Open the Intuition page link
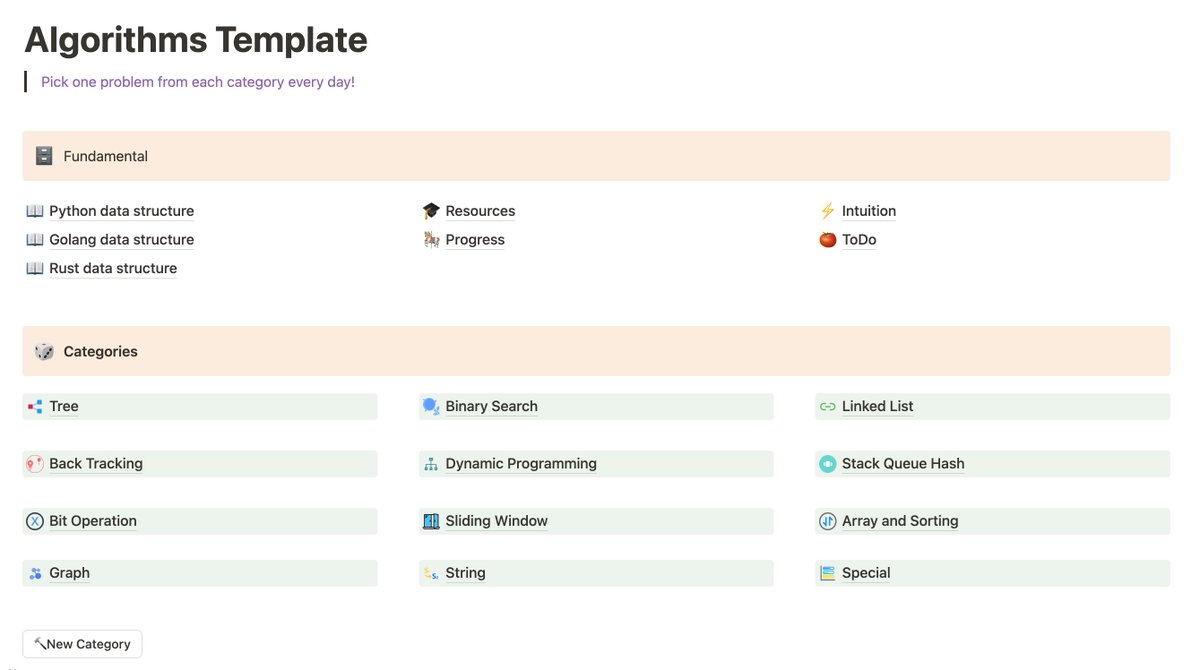The width and height of the screenshot is (1200, 670). click(x=869, y=211)
